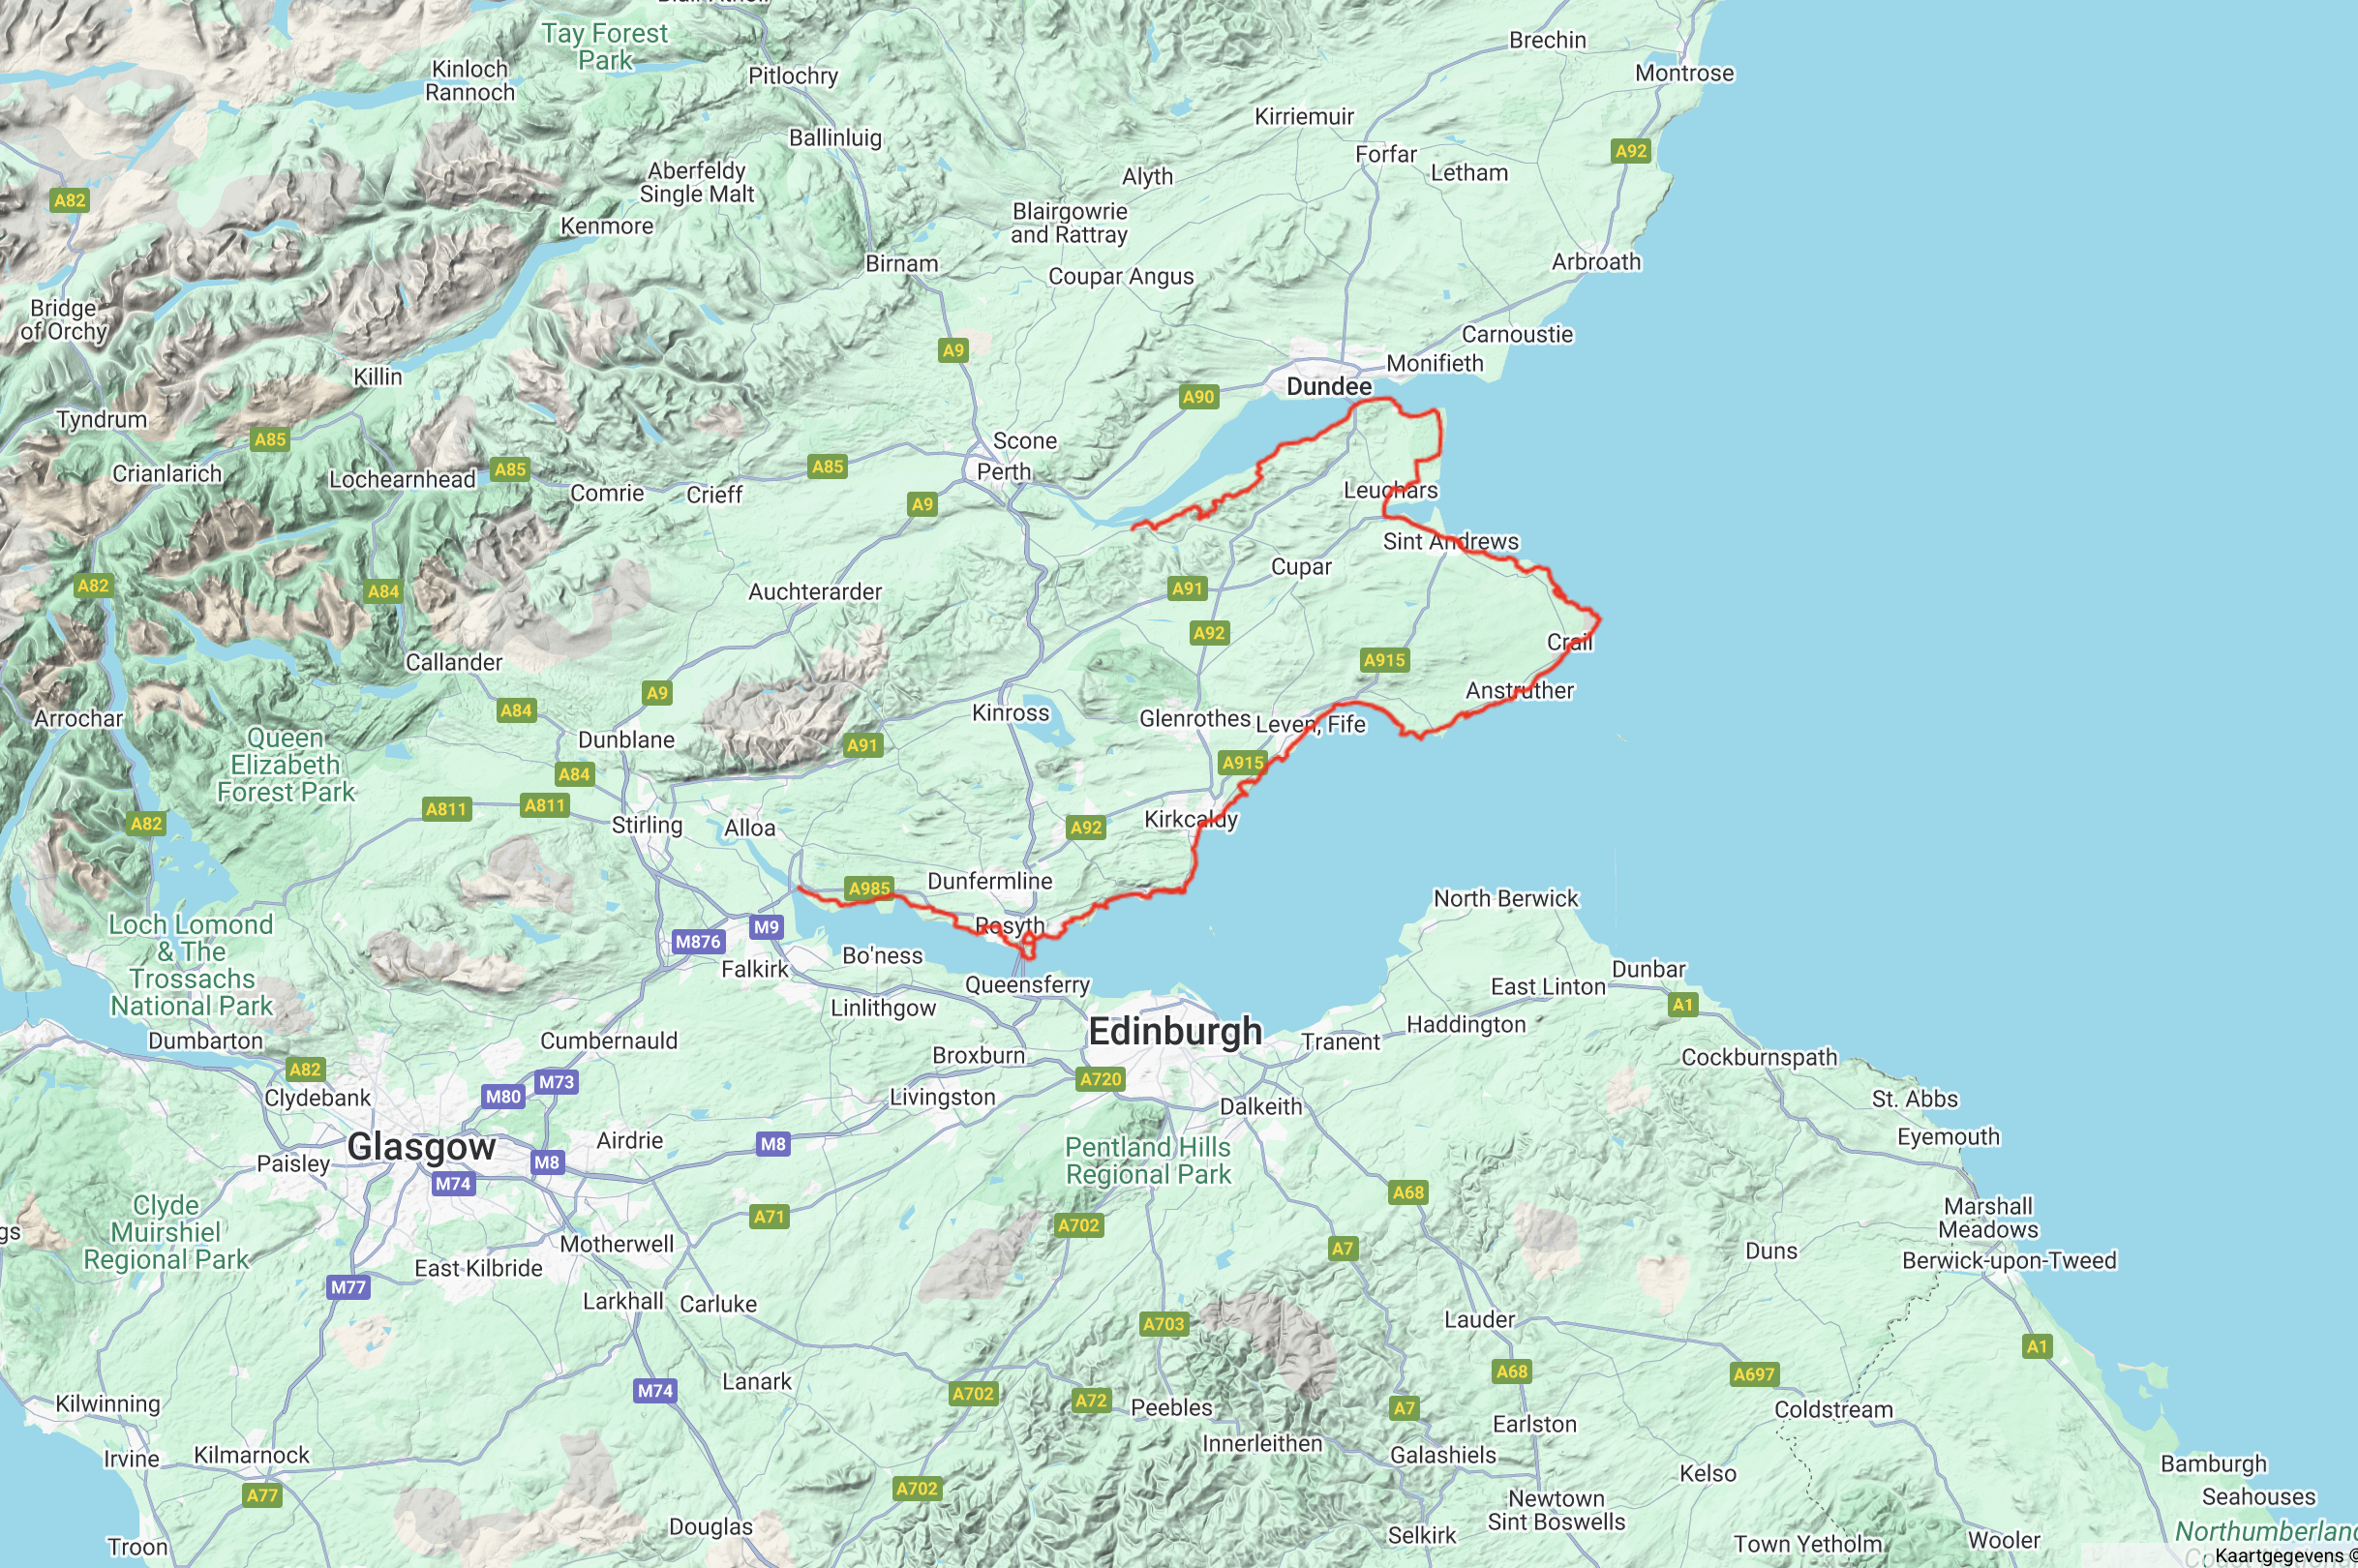Click the North Berwick town label
2358x1568 pixels.
pyautogui.click(x=1506, y=898)
